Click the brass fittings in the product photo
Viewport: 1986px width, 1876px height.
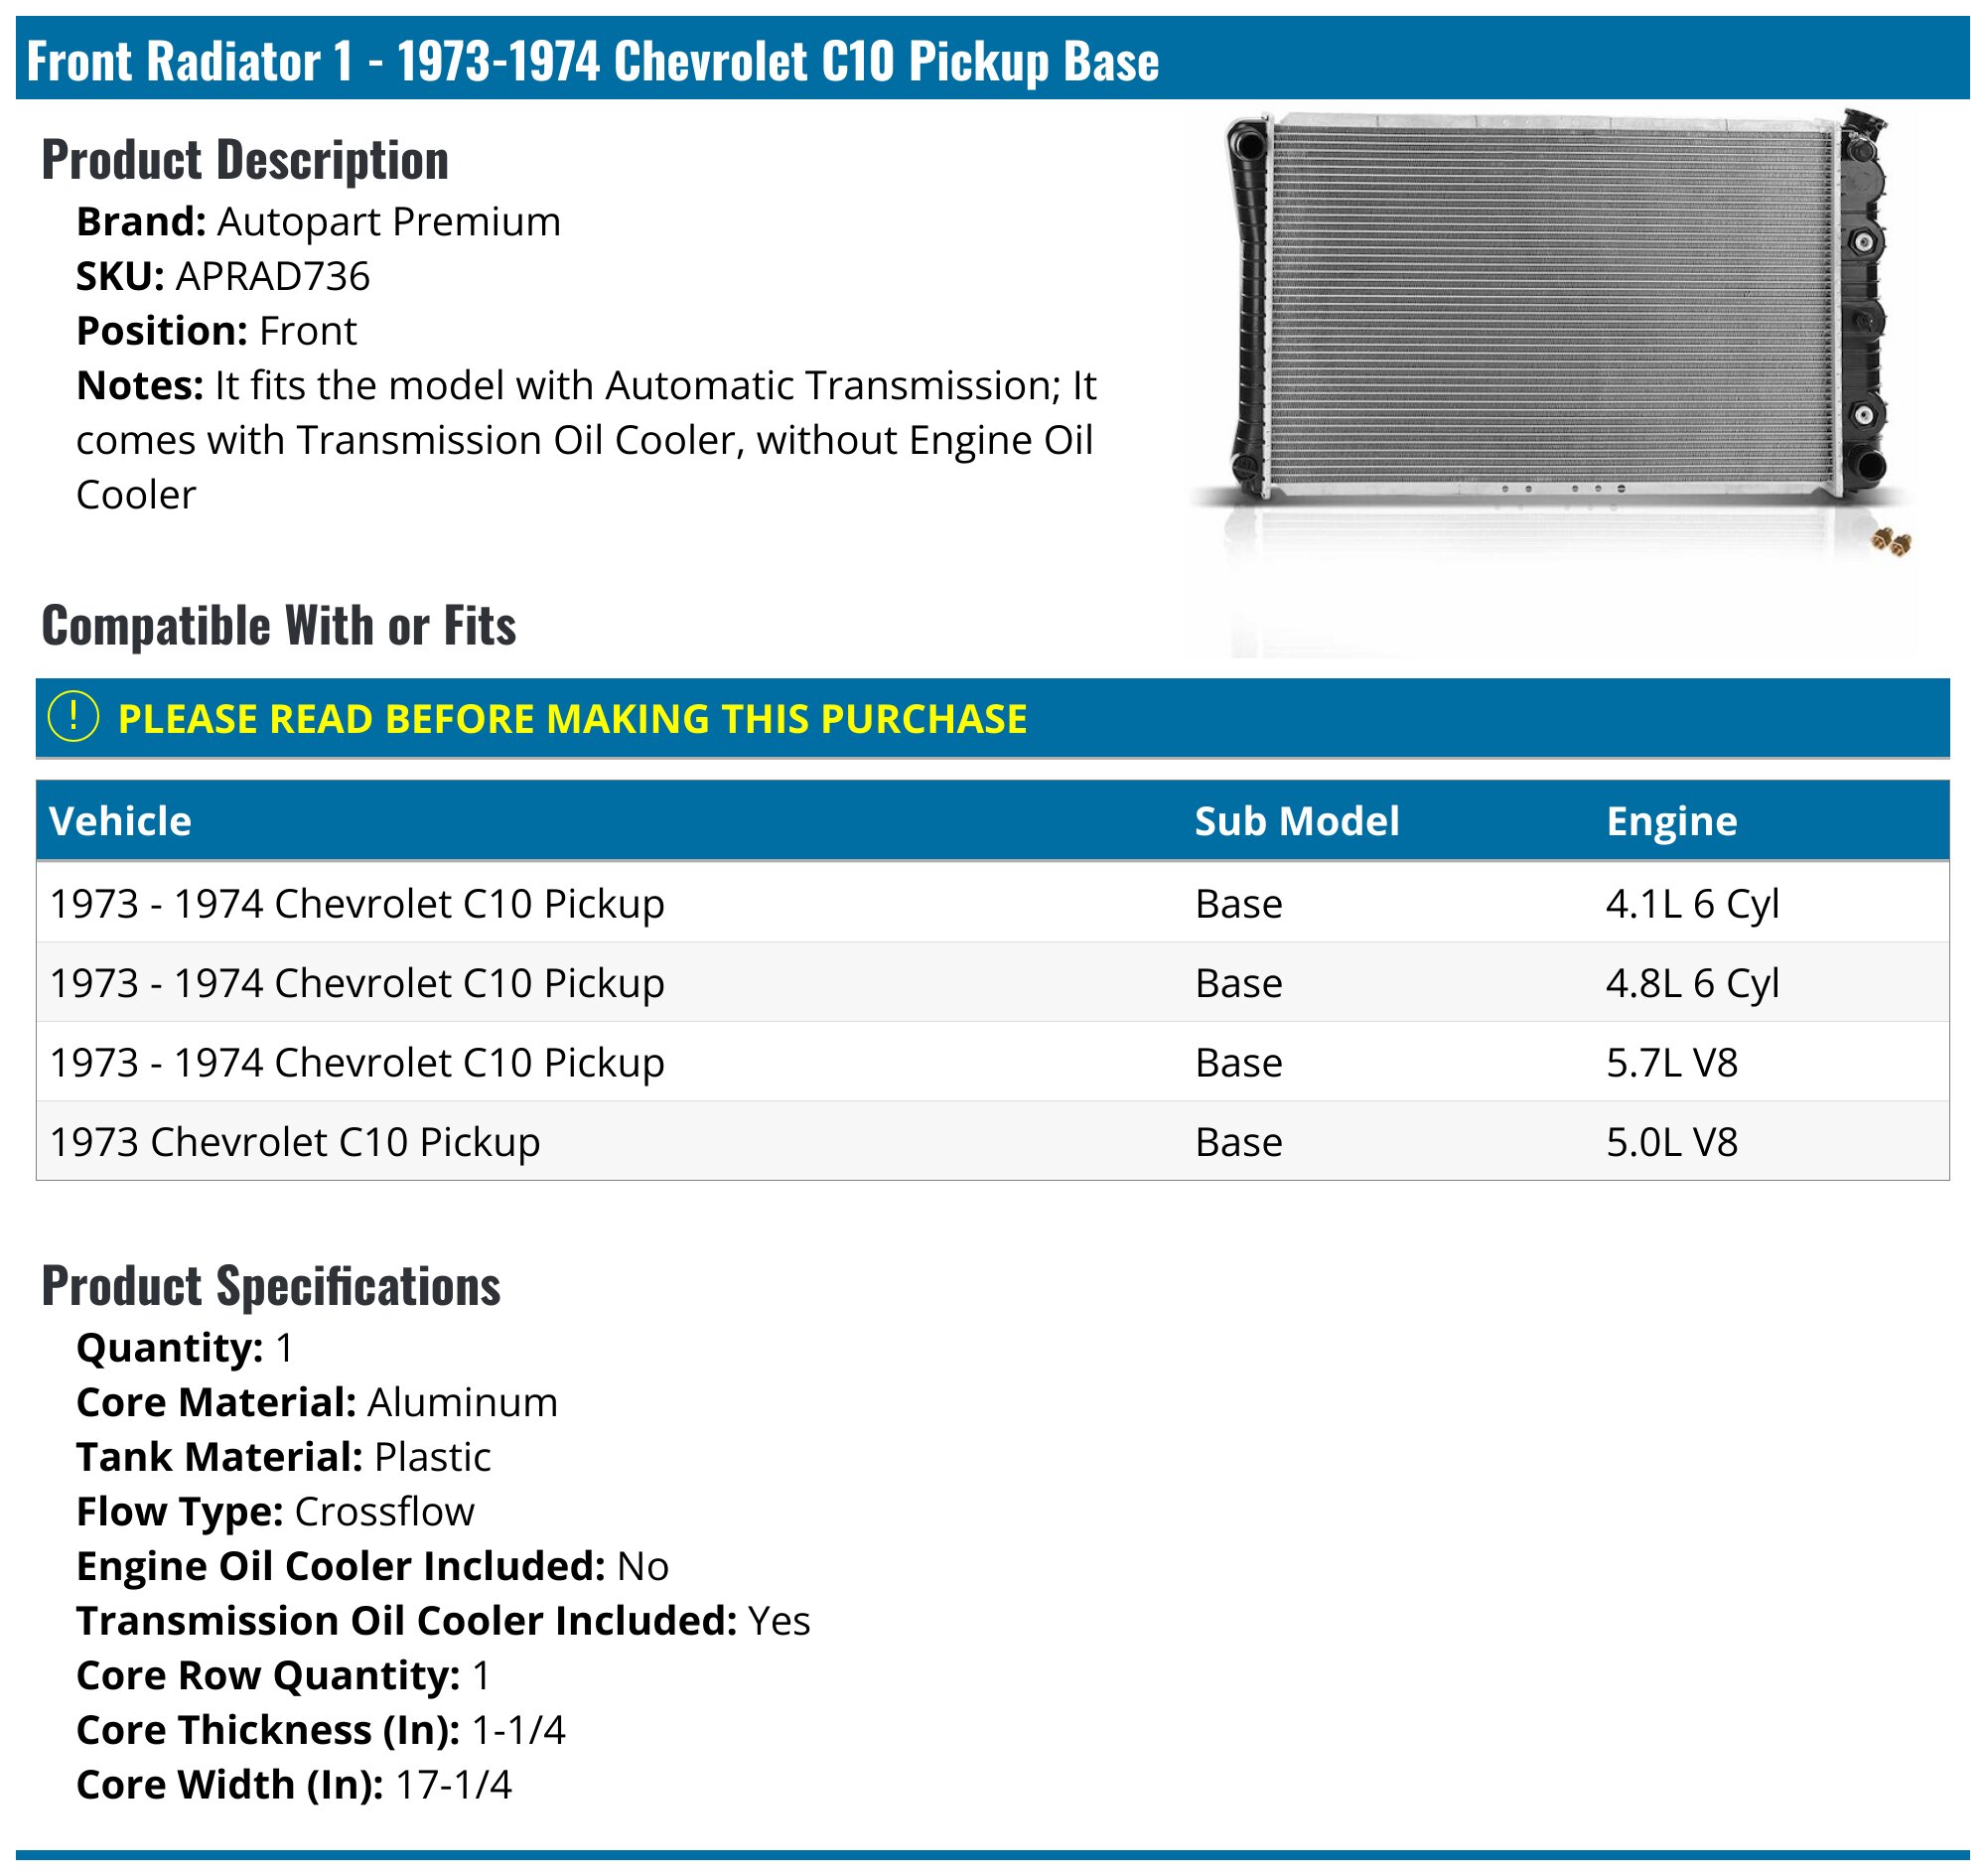[1891, 541]
